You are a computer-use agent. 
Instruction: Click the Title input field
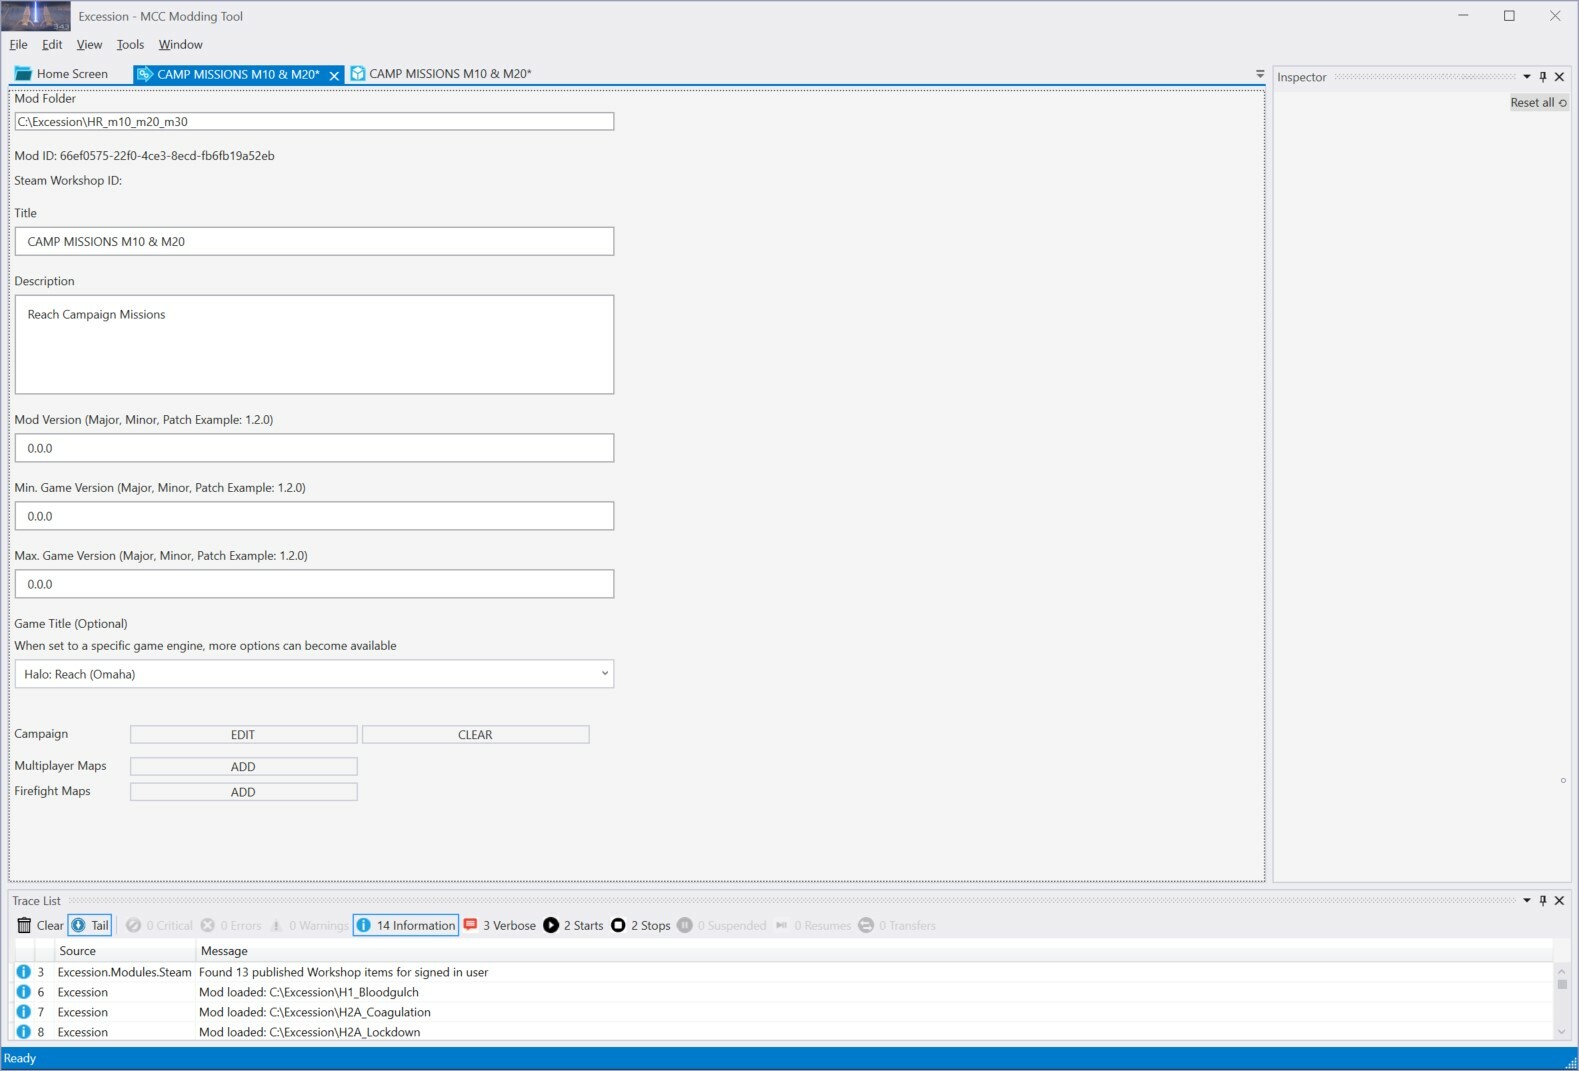(x=314, y=241)
